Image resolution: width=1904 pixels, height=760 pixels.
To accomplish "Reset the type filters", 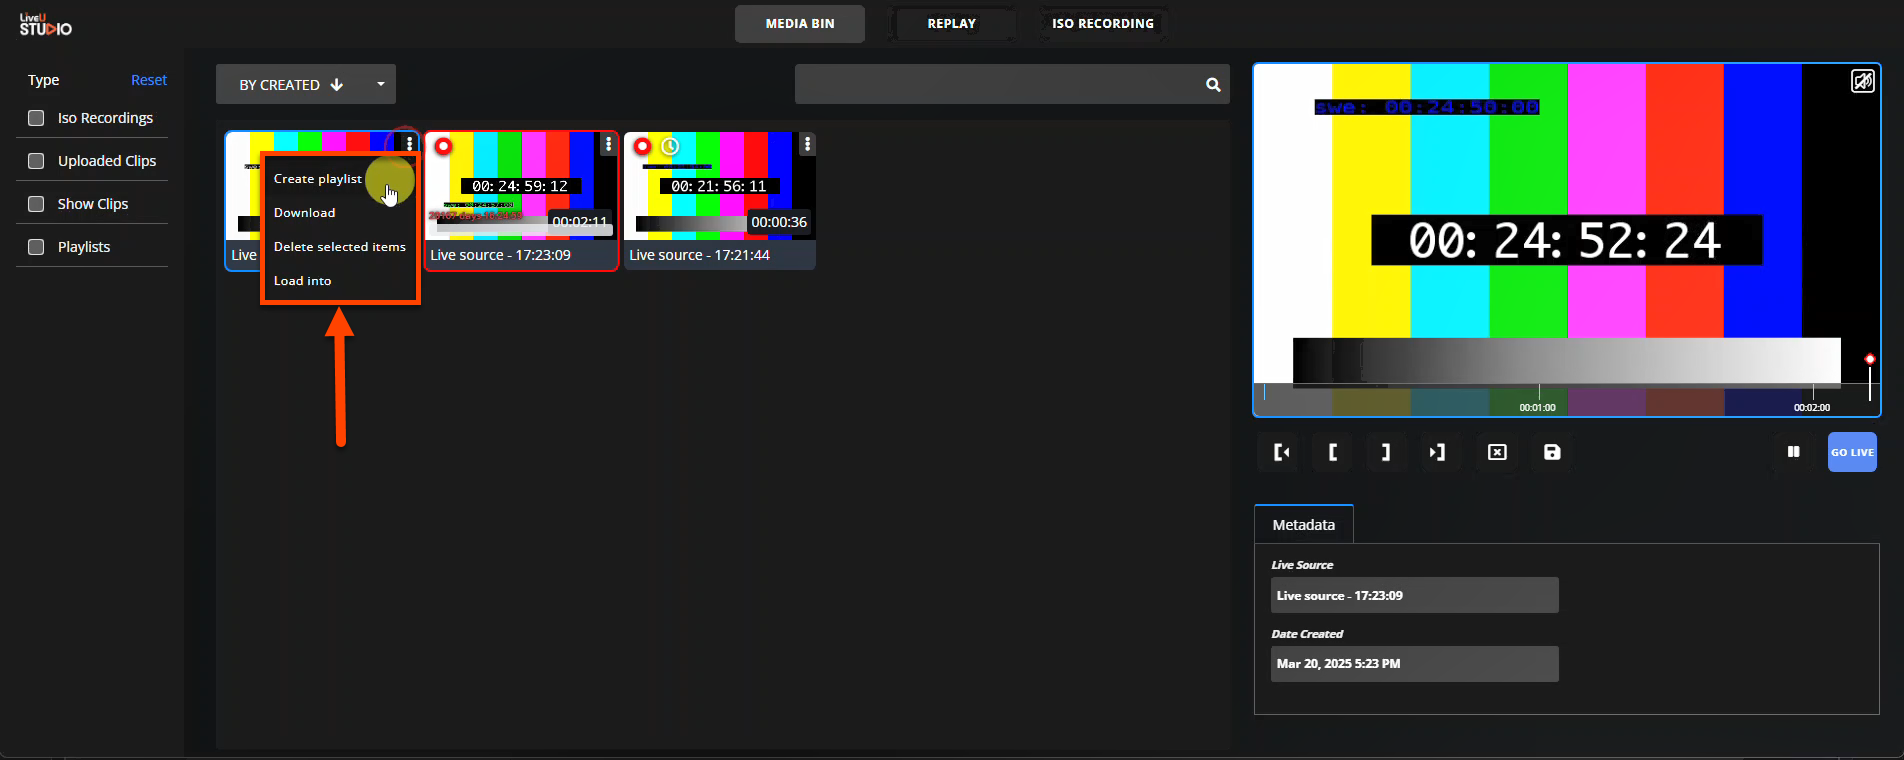I will click(149, 80).
